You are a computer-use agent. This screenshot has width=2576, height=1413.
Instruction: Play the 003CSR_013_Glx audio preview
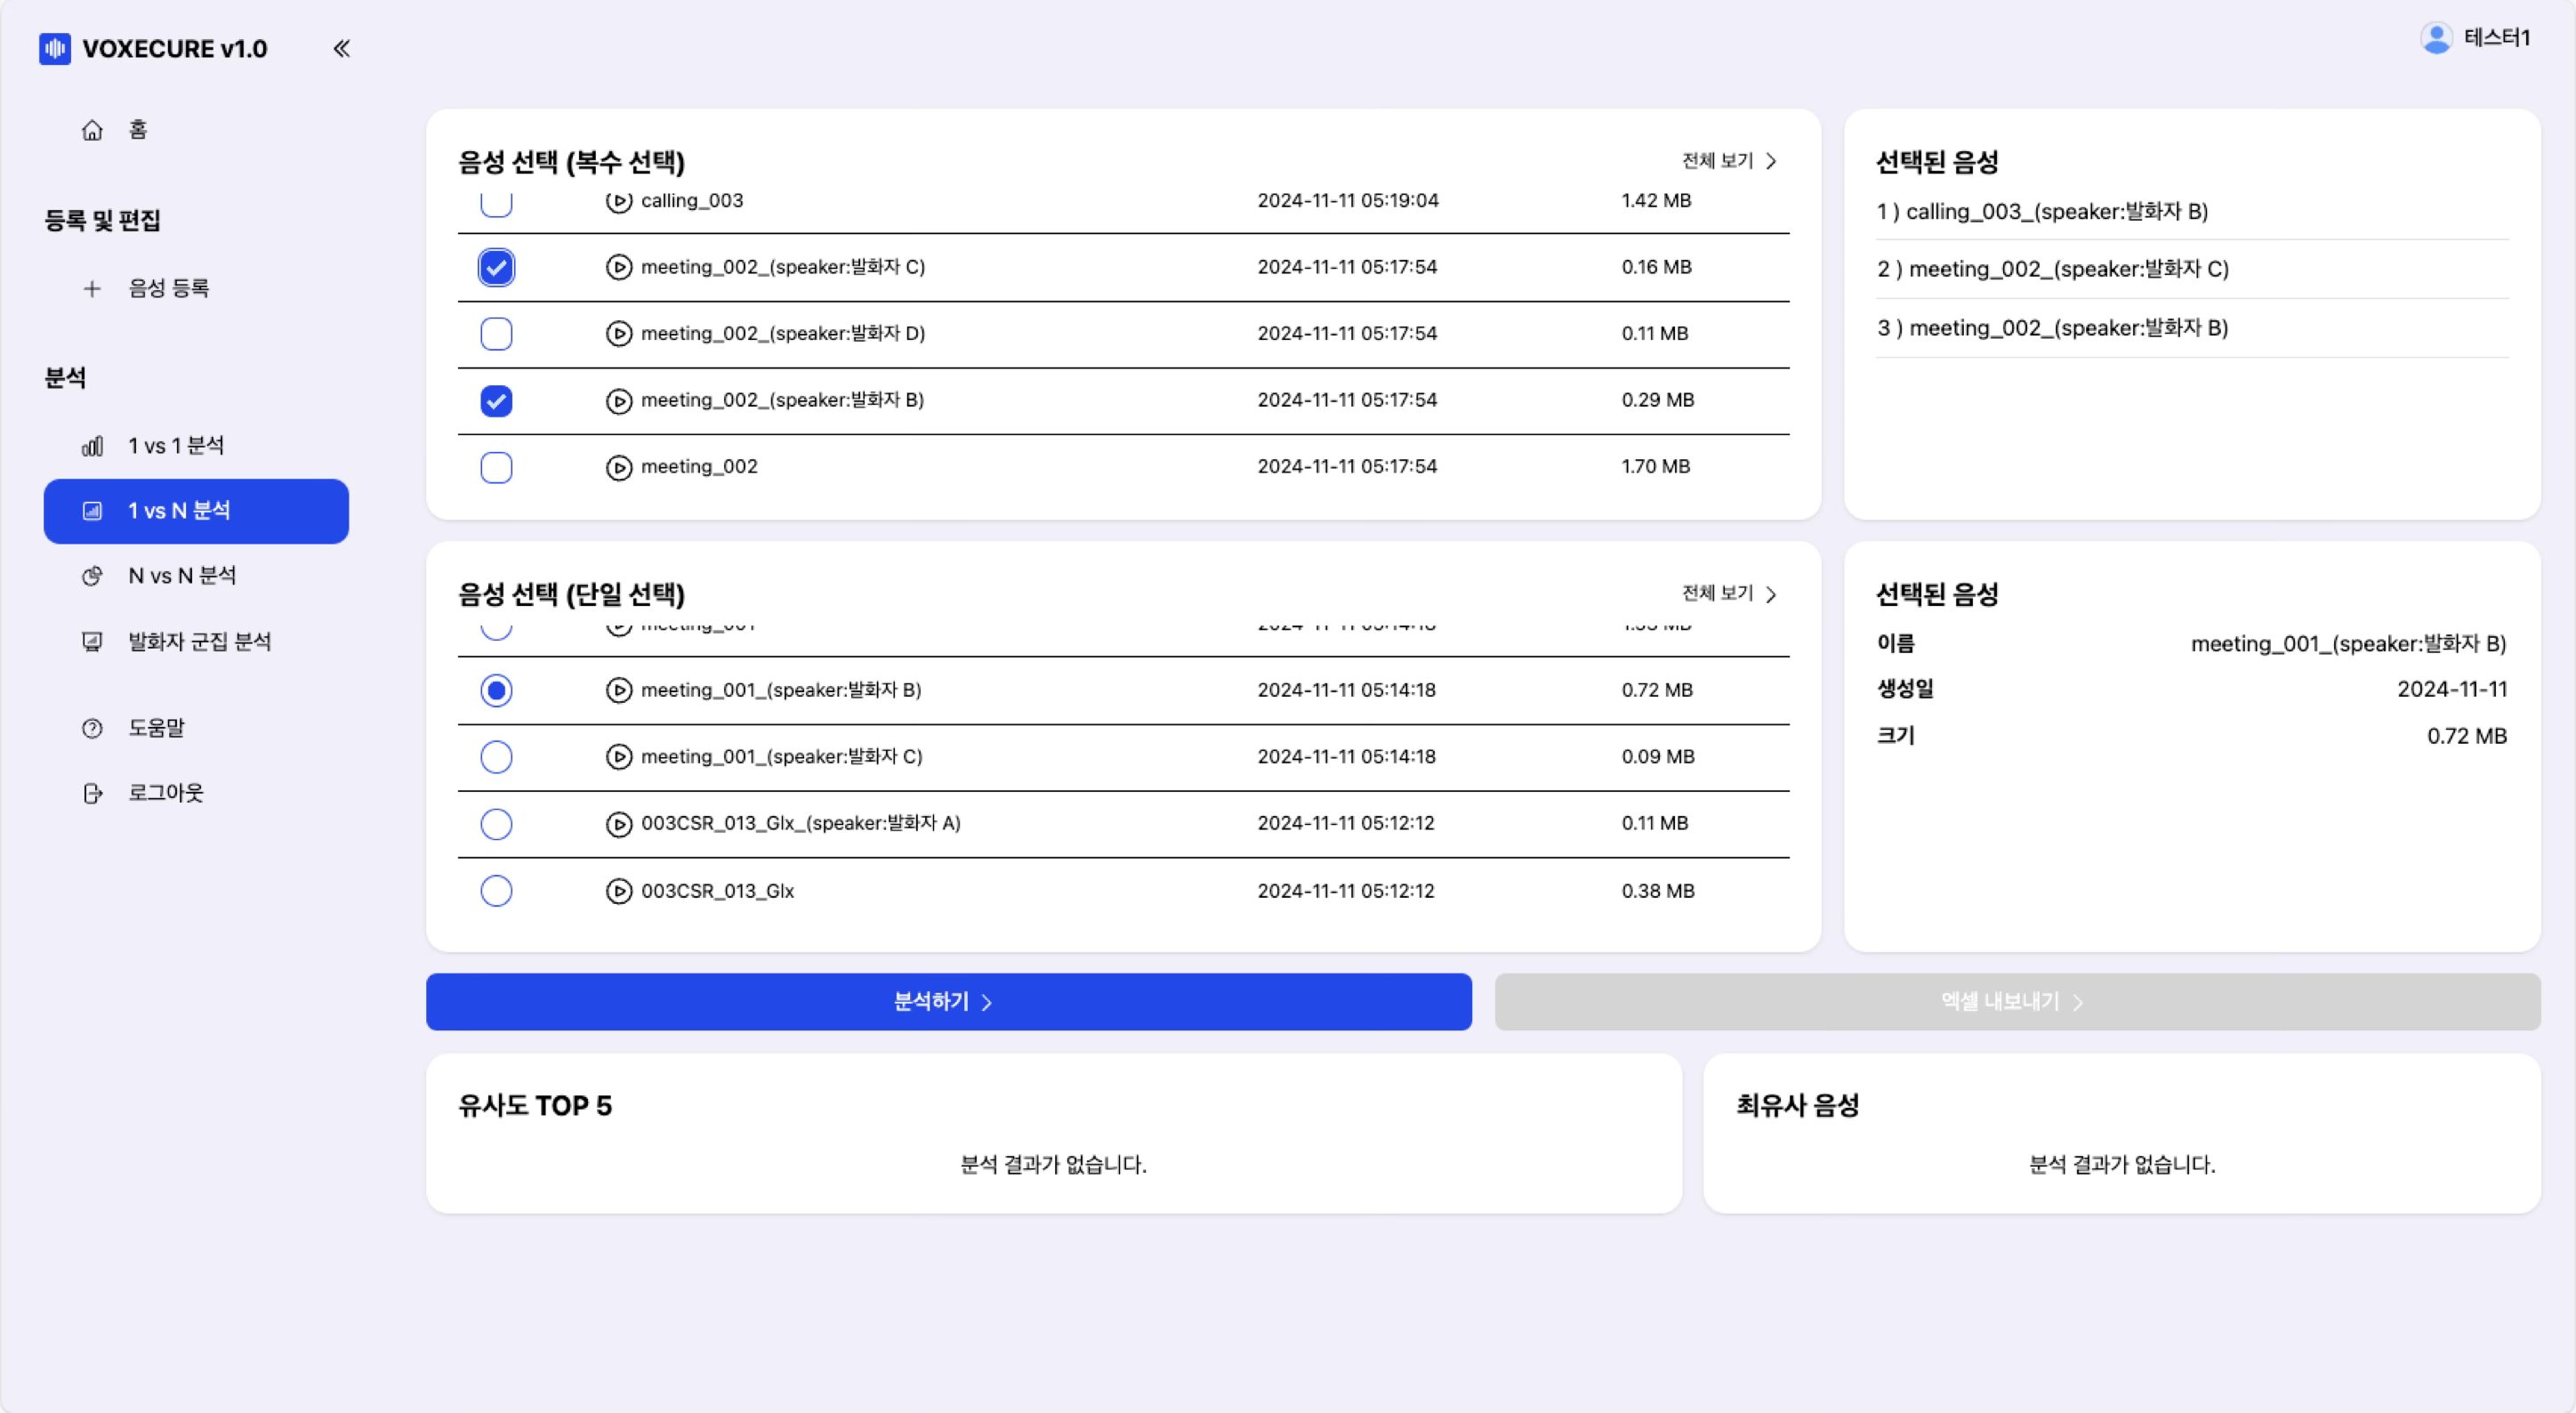pyautogui.click(x=619, y=891)
